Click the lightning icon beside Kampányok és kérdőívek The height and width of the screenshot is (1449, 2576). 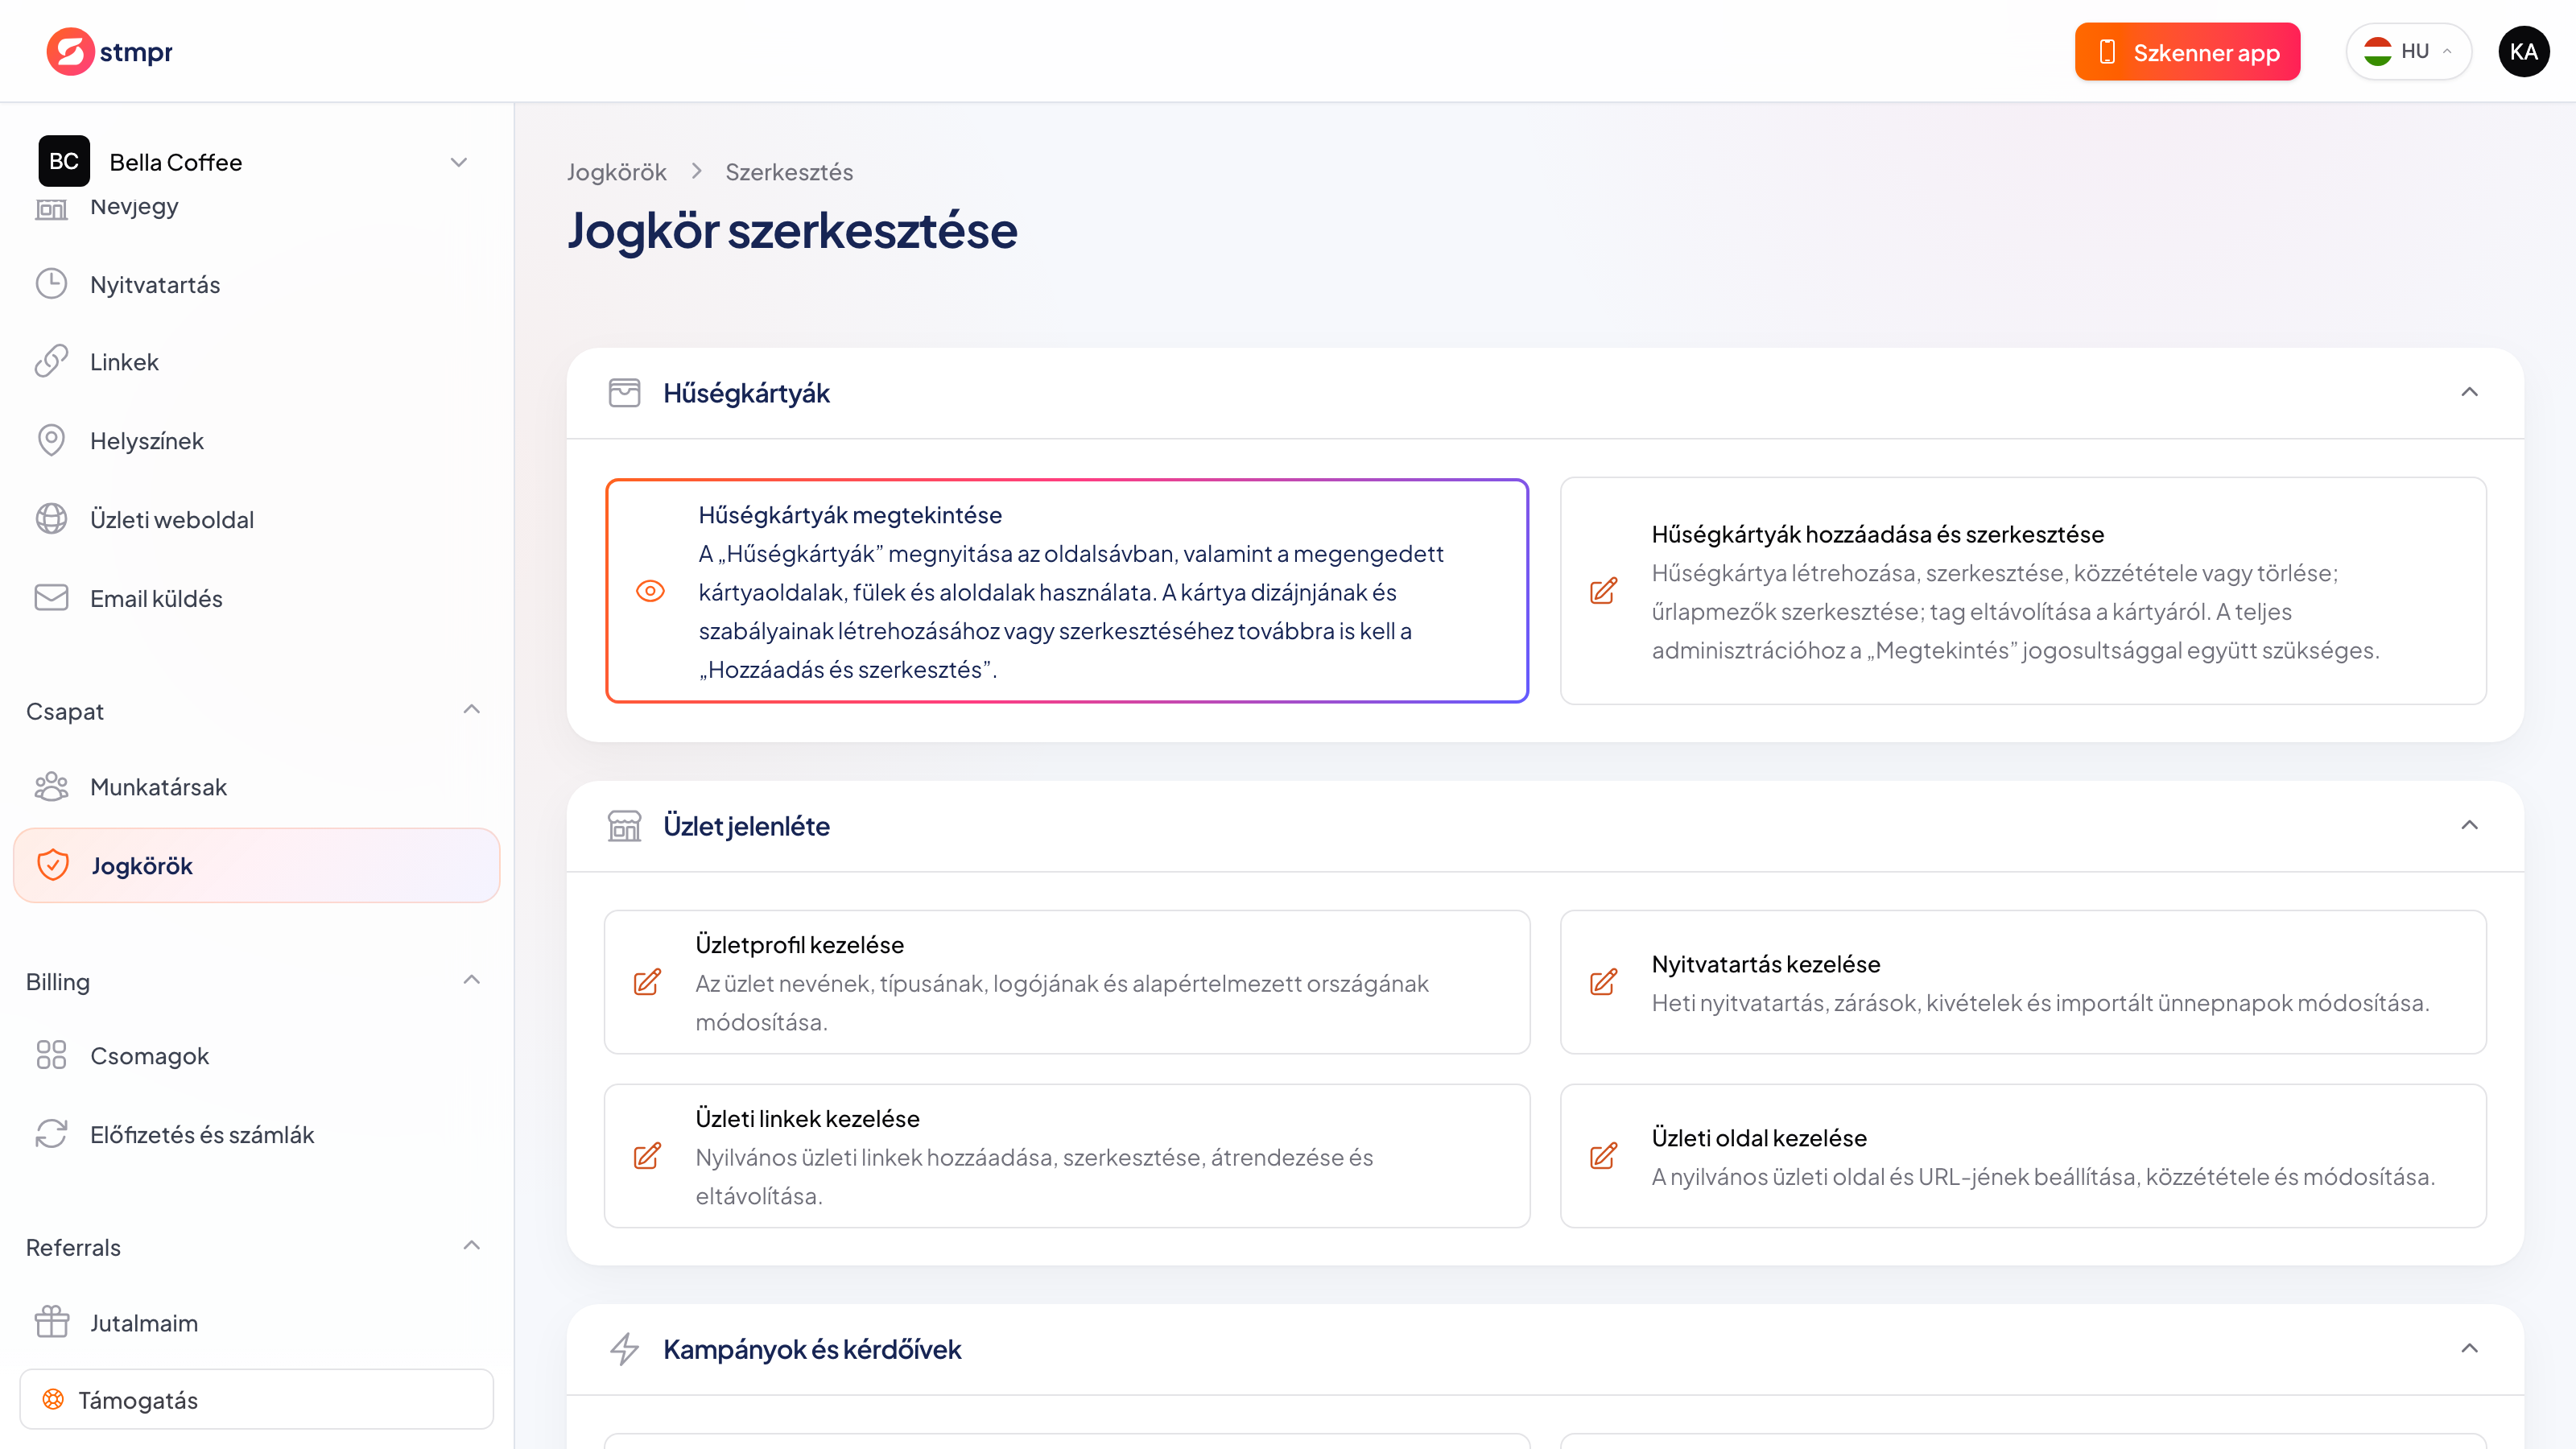tap(624, 1349)
